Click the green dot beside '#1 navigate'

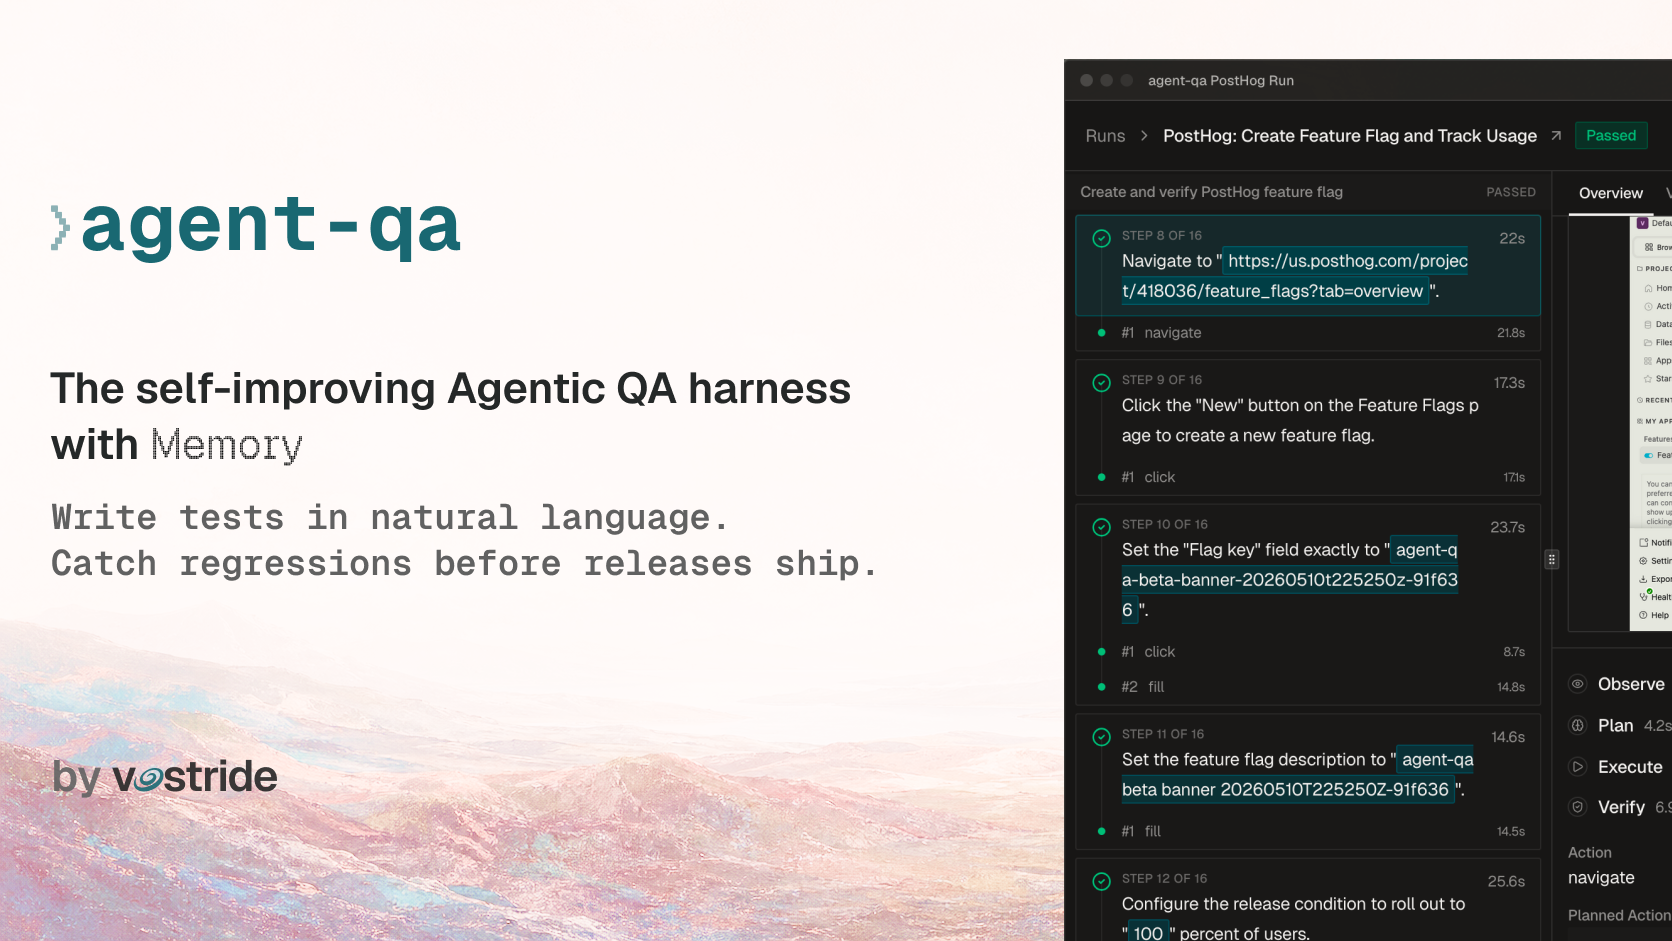pyautogui.click(x=1101, y=333)
